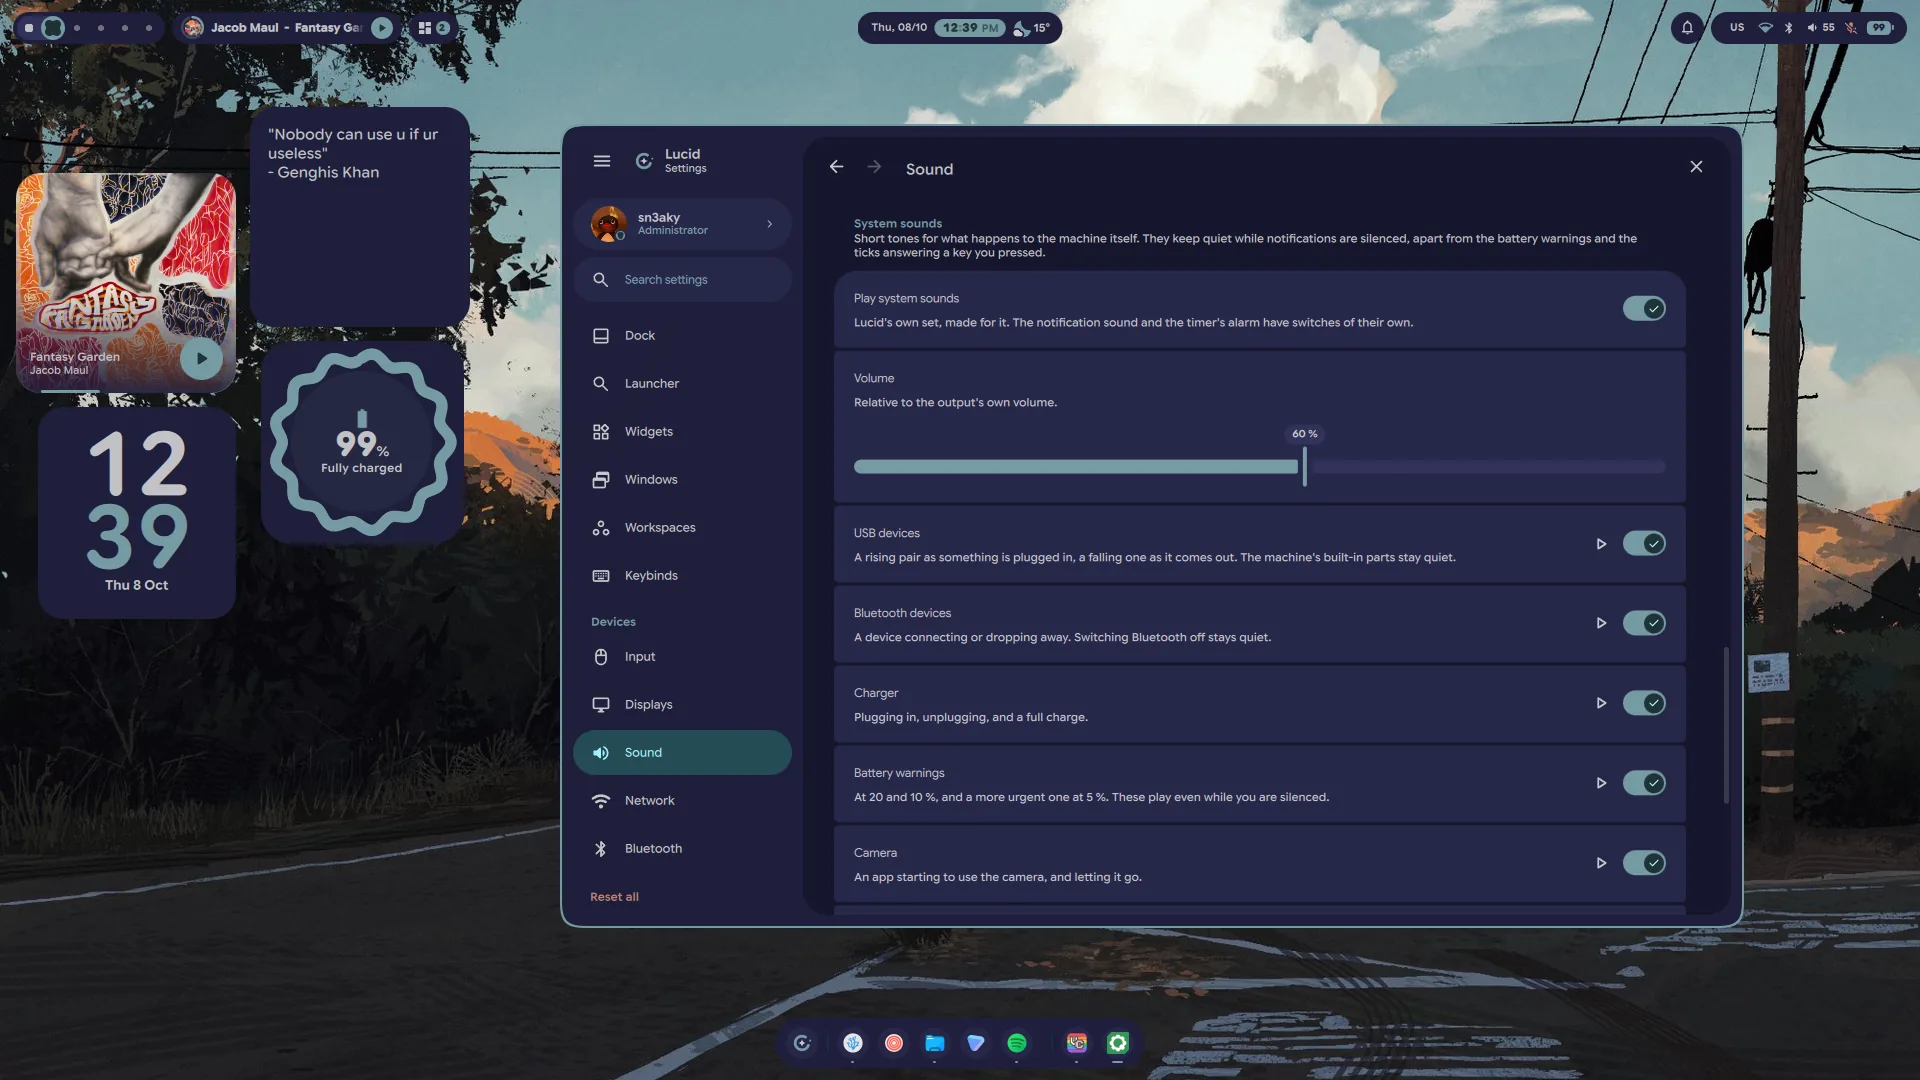Disable the Charger sound
The width and height of the screenshot is (1920, 1080).
(1643, 703)
